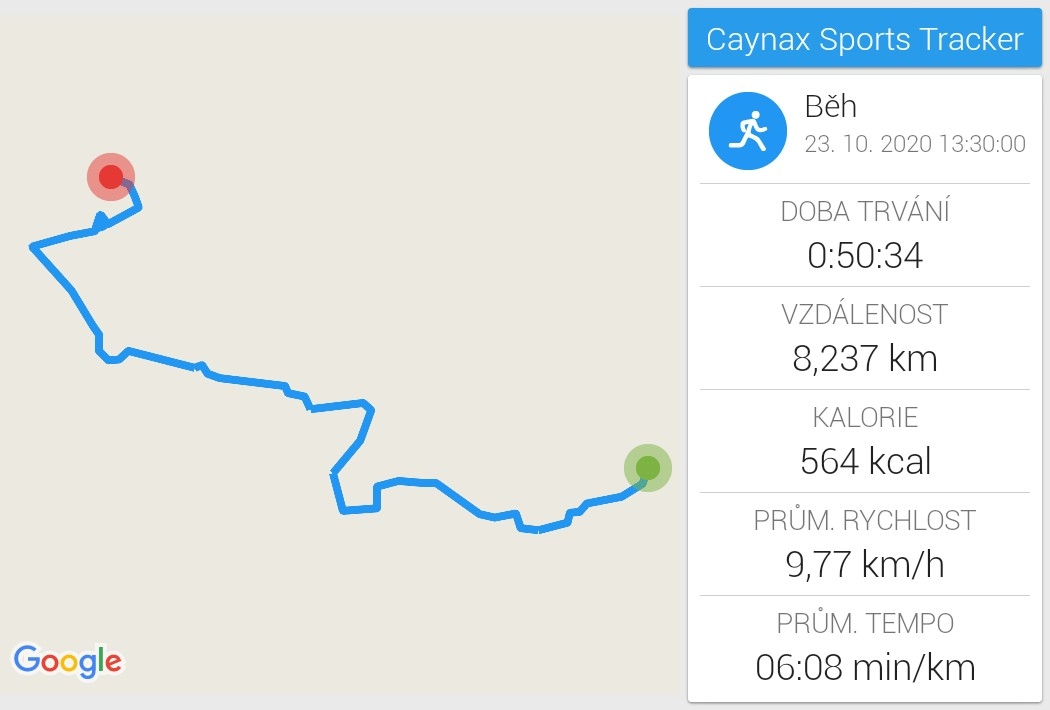Click the duration value 0:50:34
Screen dimensions: 1050x710
click(x=865, y=255)
